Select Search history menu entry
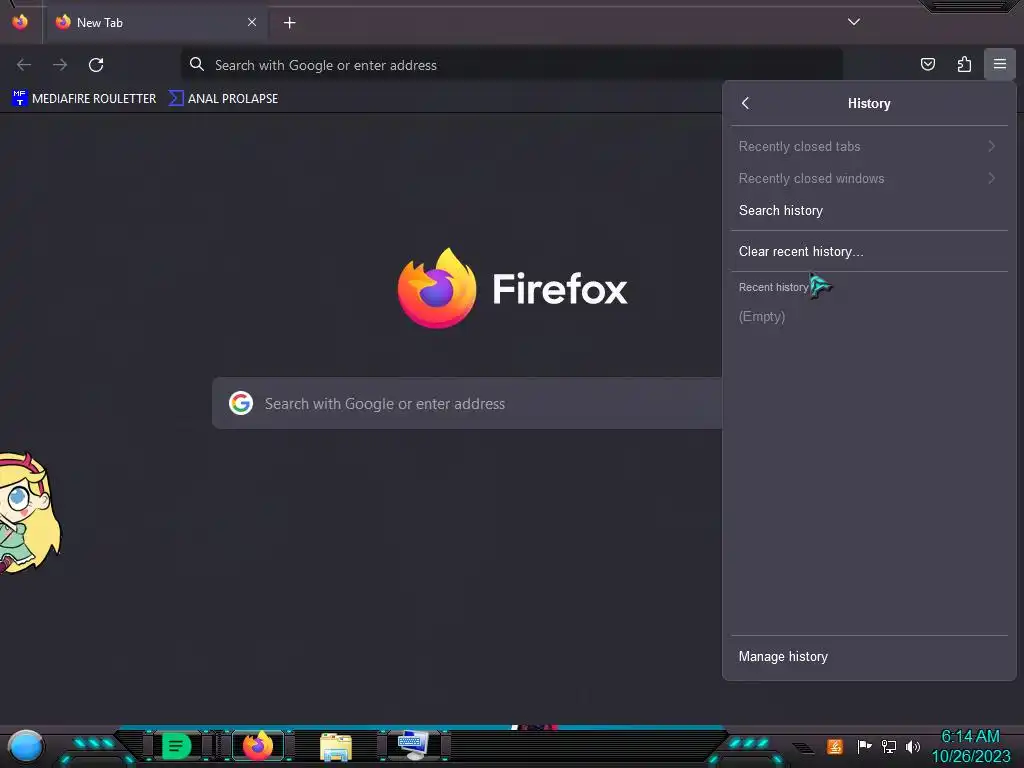1024x768 pixels. (x=869, y=210)
